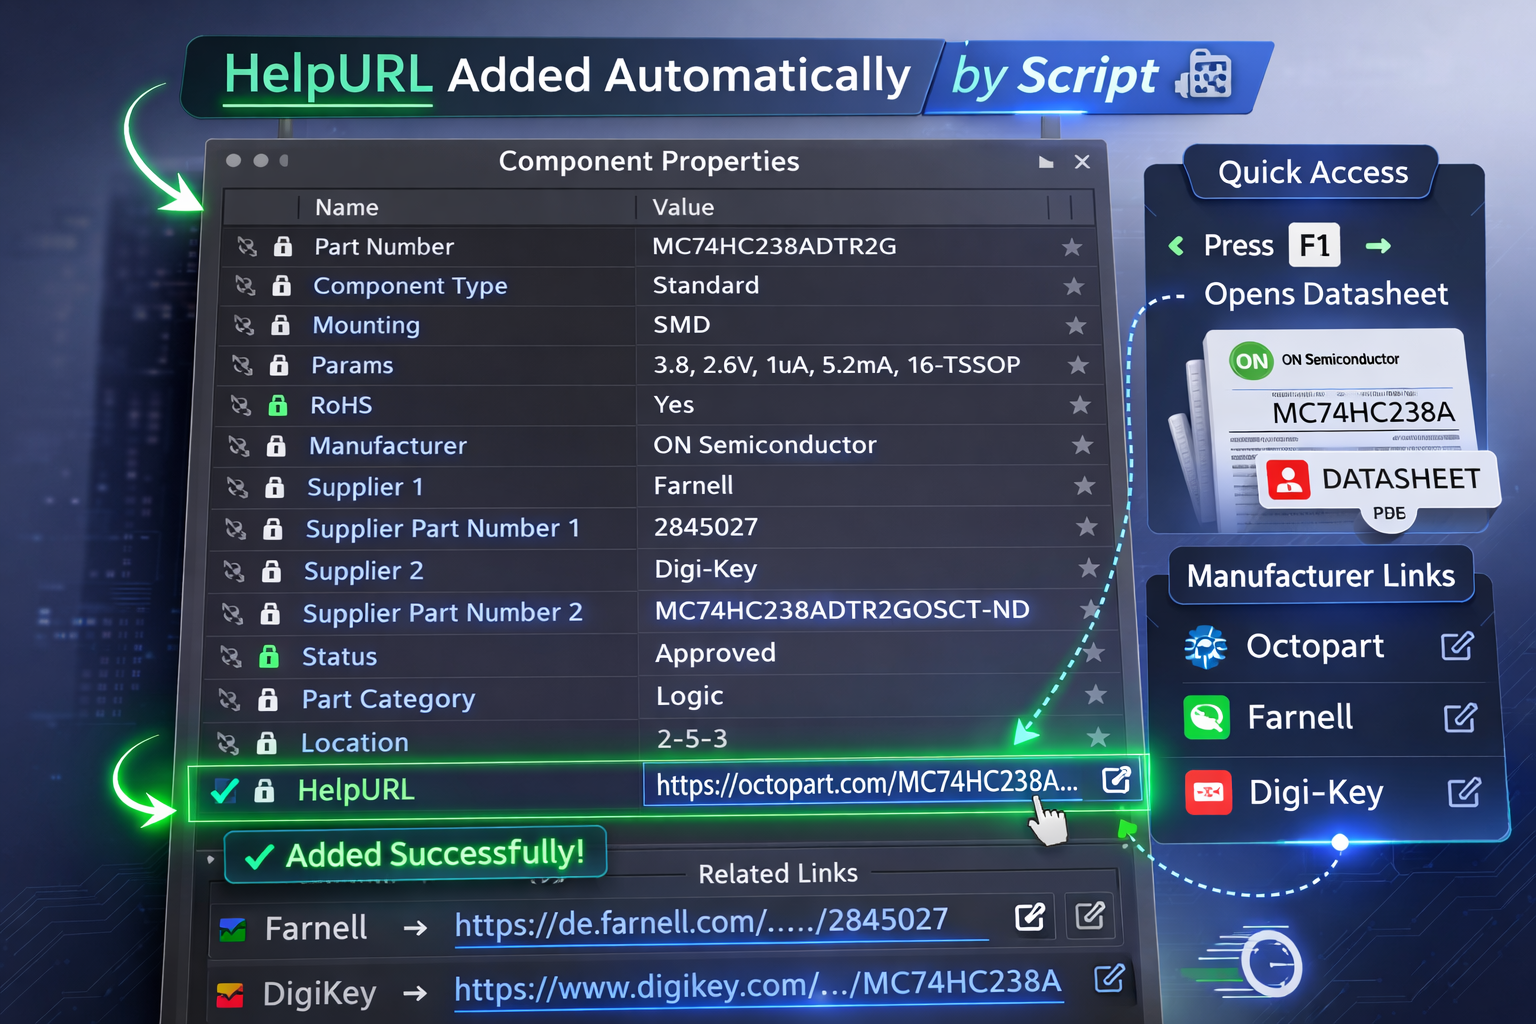Click the star in Supplier 1 row
Viewport: 1536px width, 1024px height.
click(x=1084, y=486)
